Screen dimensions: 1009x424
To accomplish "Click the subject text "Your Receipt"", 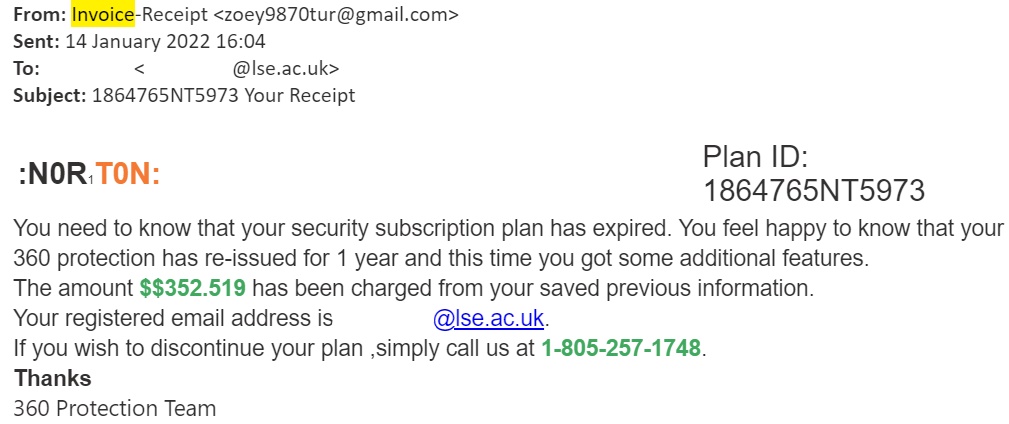I will click(302, 96).
